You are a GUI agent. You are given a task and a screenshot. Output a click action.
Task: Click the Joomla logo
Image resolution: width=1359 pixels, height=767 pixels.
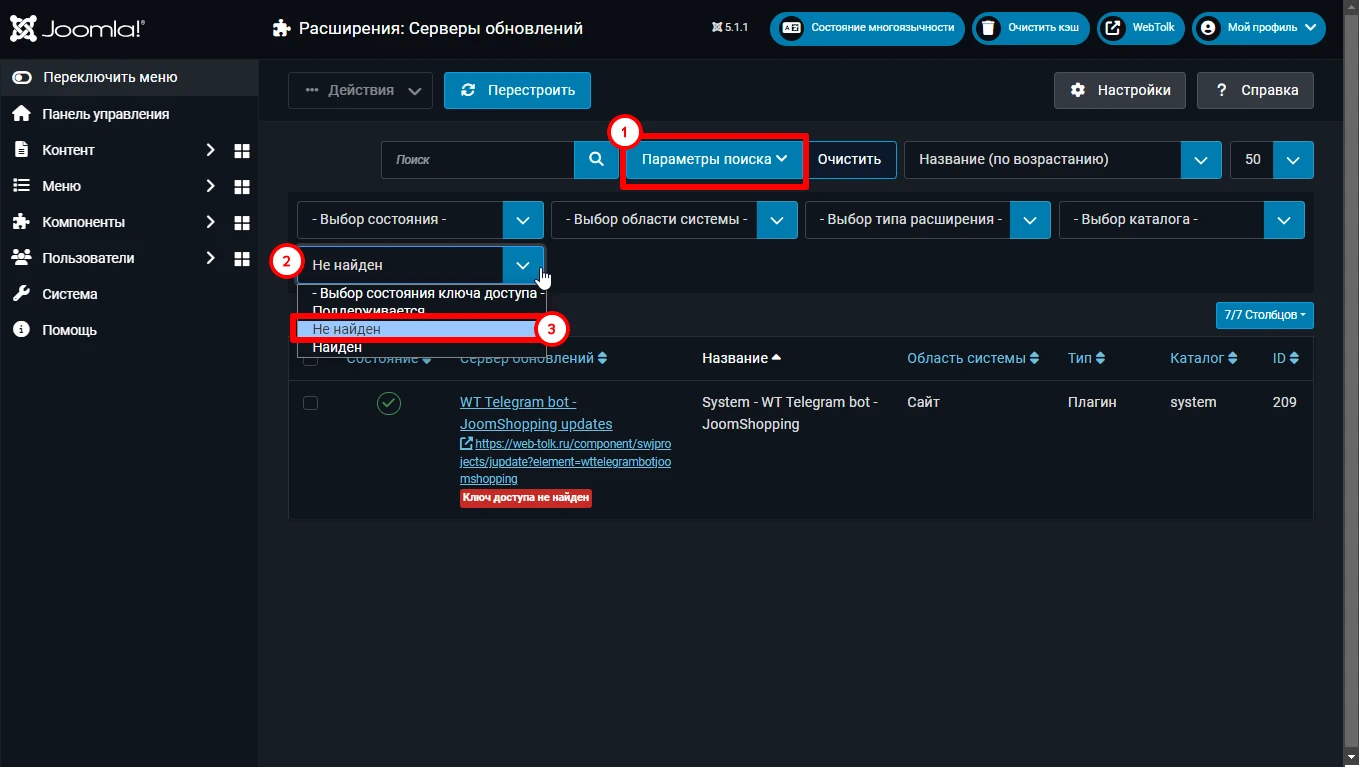pos(78,29)
